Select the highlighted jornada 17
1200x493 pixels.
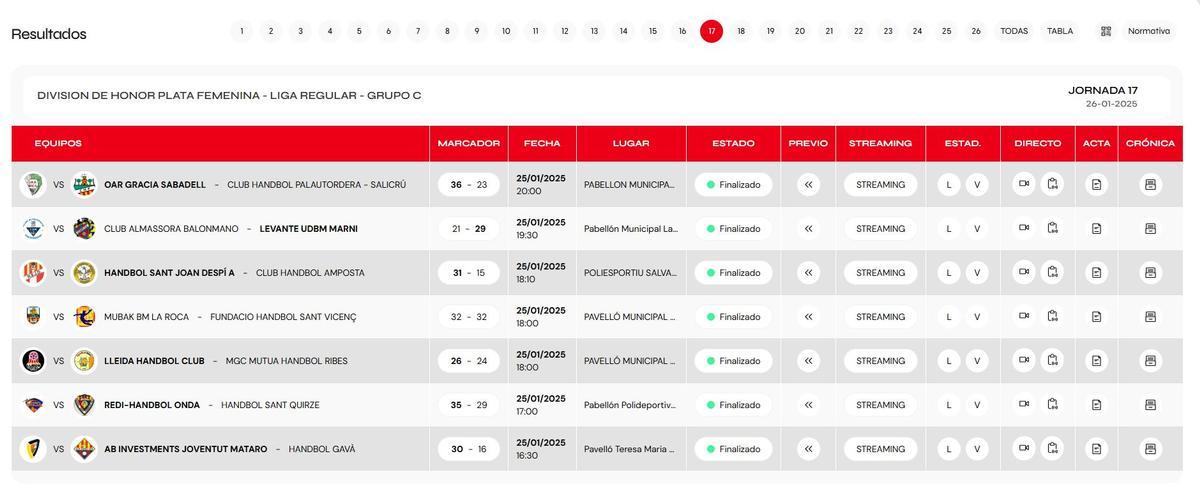tap(711, 31)
